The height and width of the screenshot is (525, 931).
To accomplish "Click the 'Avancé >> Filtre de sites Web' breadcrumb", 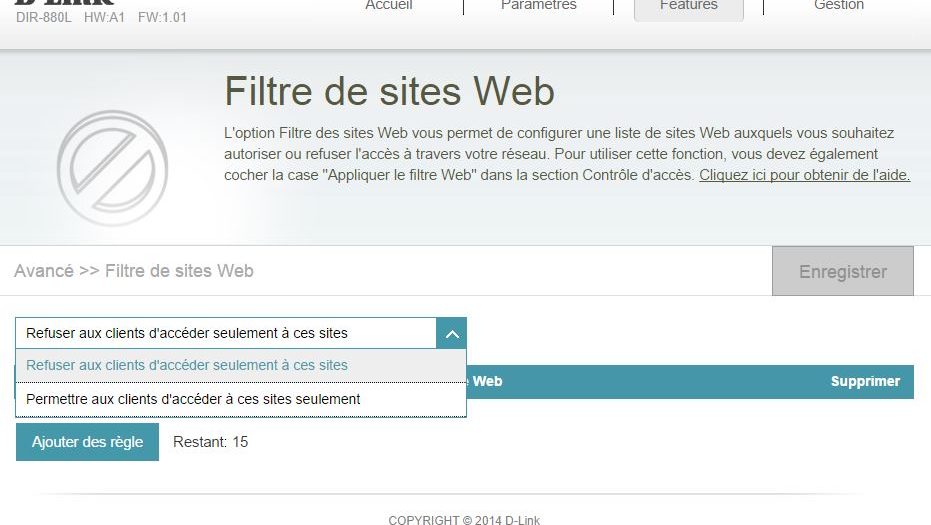I will 134,271.
